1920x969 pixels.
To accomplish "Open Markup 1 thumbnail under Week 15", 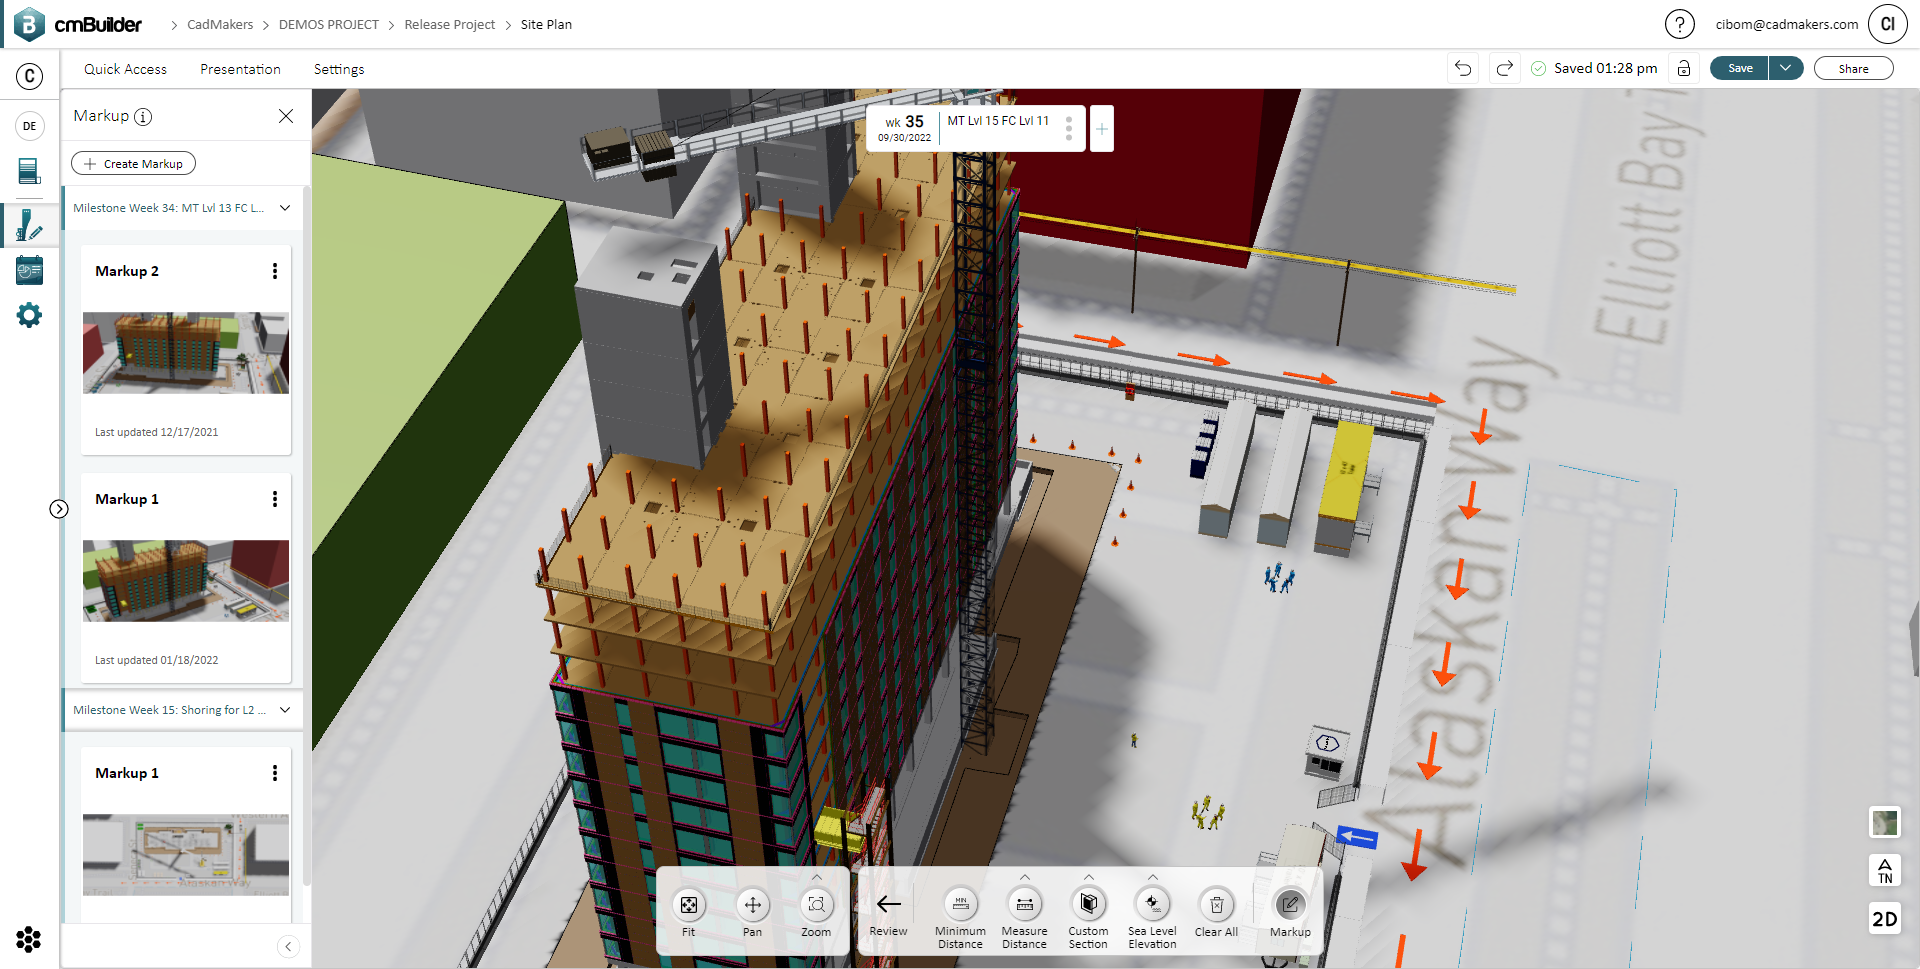I will point(186,855).
